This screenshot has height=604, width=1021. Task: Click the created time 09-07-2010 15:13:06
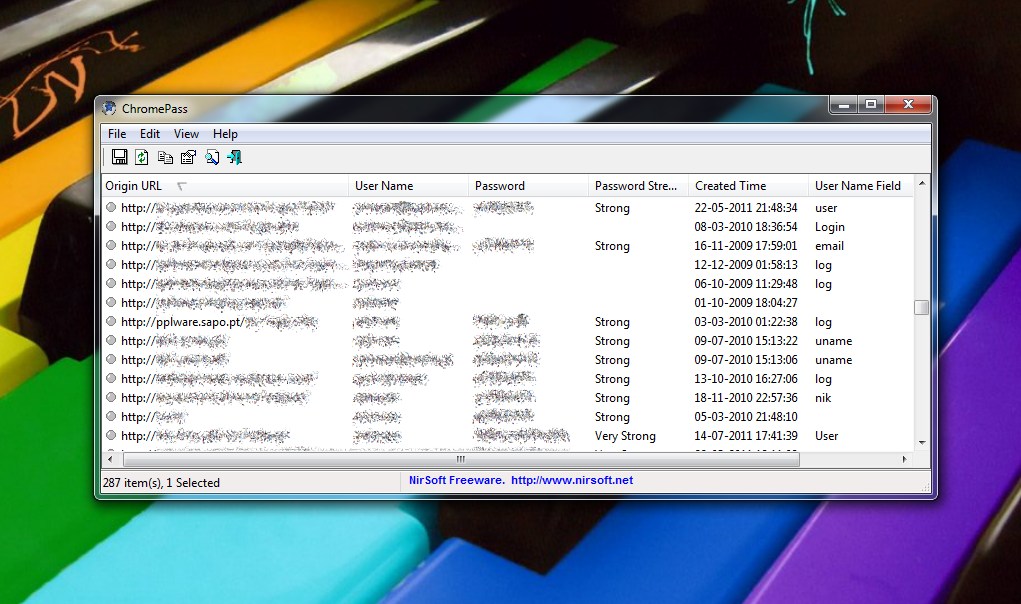[746, 359]
